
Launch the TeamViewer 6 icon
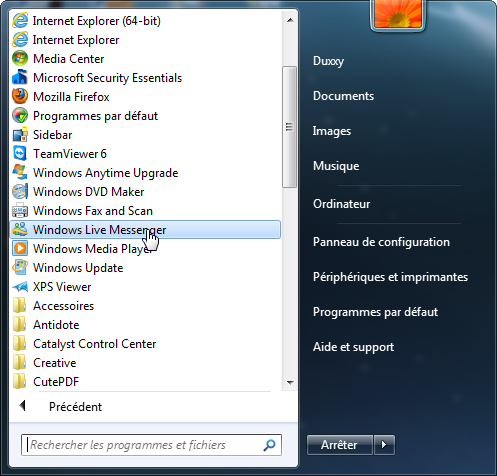coord(20,154)
